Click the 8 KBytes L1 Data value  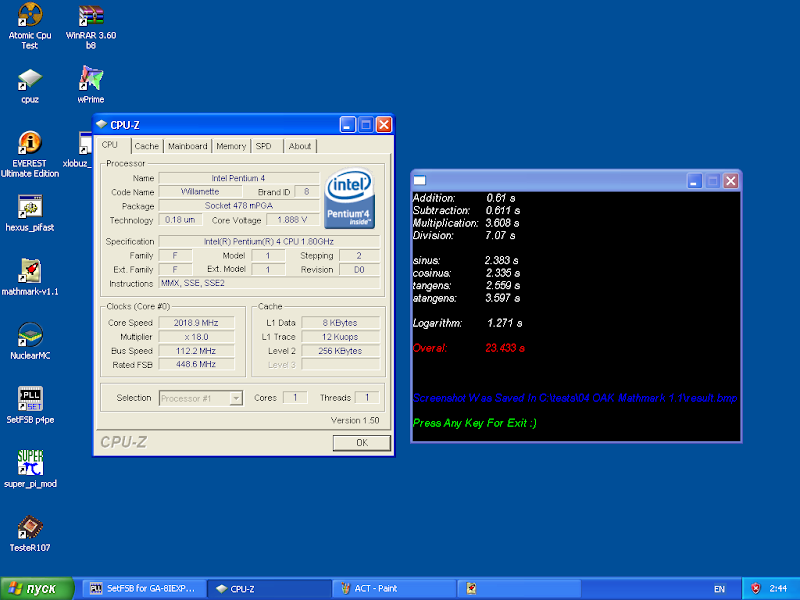click(x=340, y=322)
